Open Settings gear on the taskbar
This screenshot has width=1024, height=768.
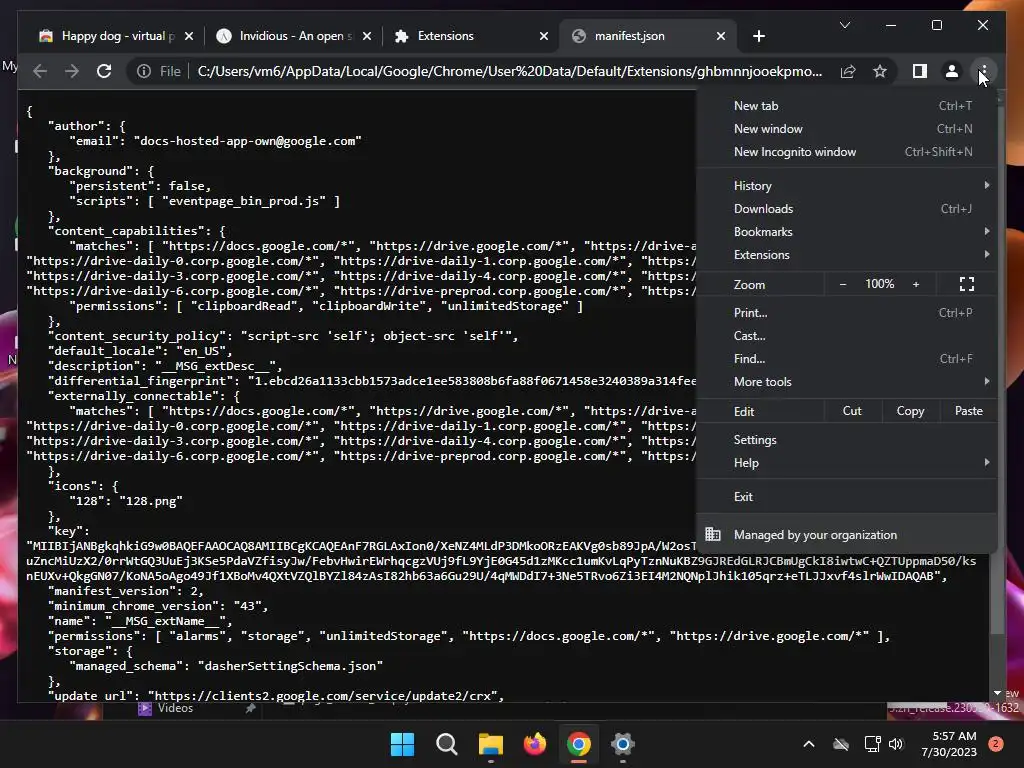pos(622,744)
